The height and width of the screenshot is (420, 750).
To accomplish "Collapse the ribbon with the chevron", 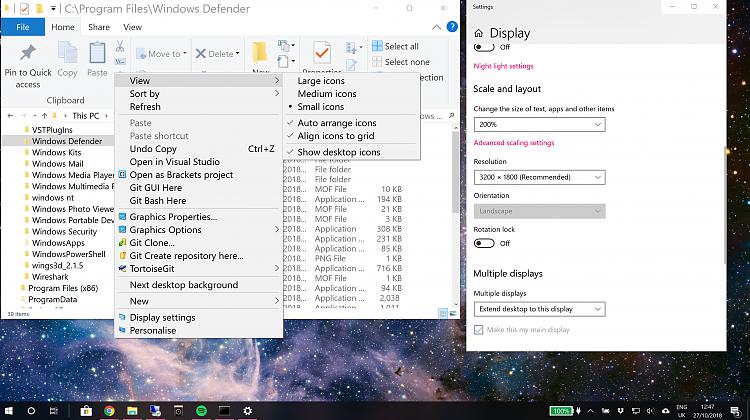I will (x=436, y=27).
